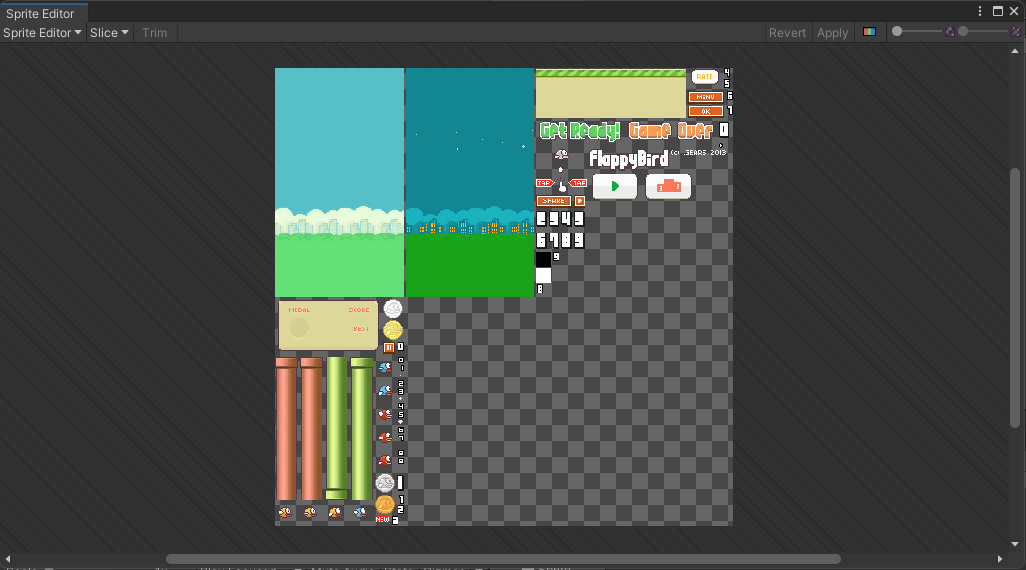Click the scroll-right arrow

point(1000,559)
